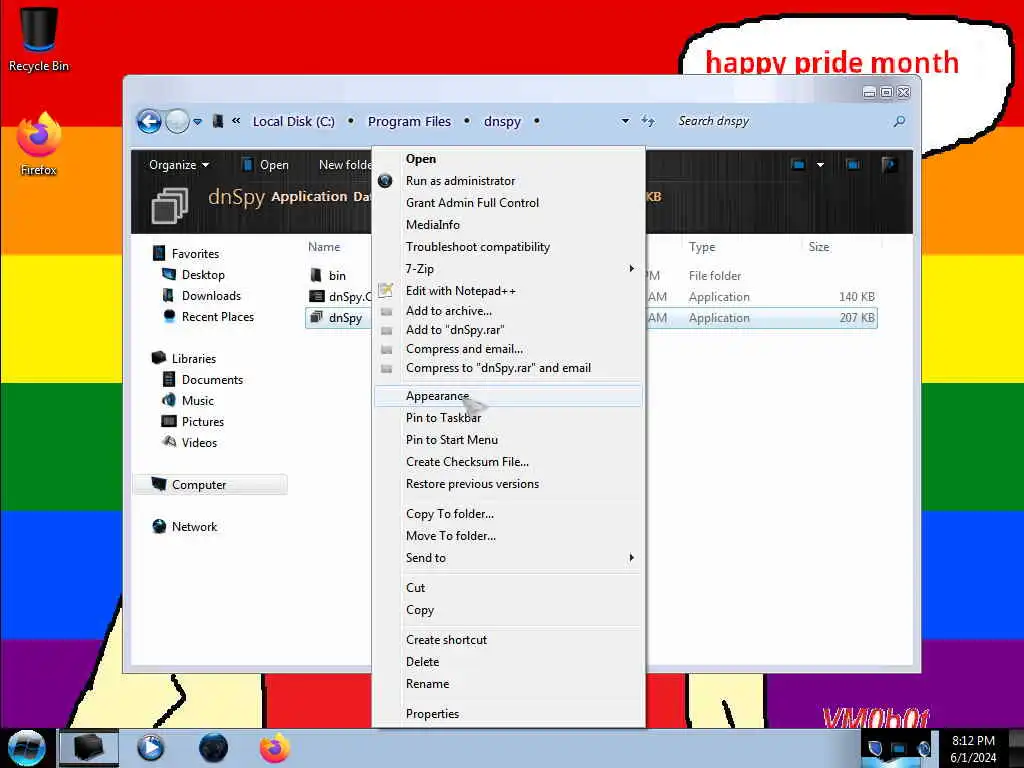Launch Firefox from the desktop icon

(39, 143)
